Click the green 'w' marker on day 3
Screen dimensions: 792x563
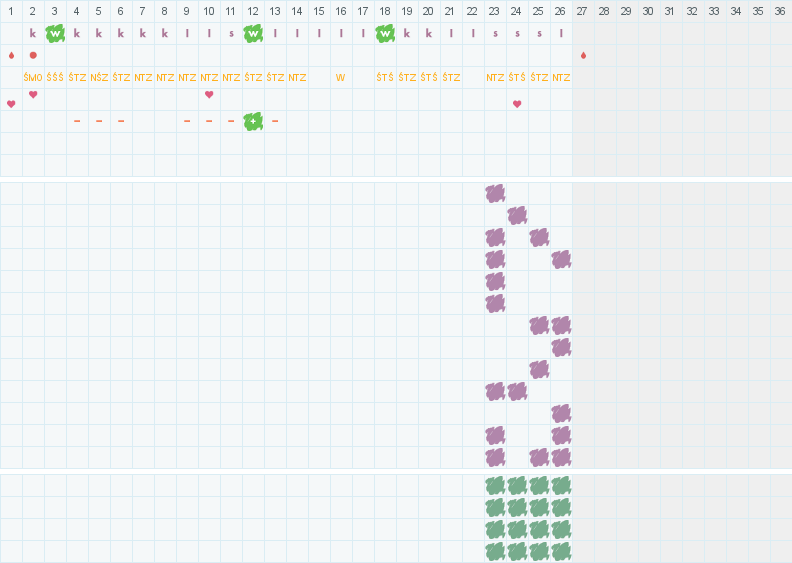(x=55, y=33)
